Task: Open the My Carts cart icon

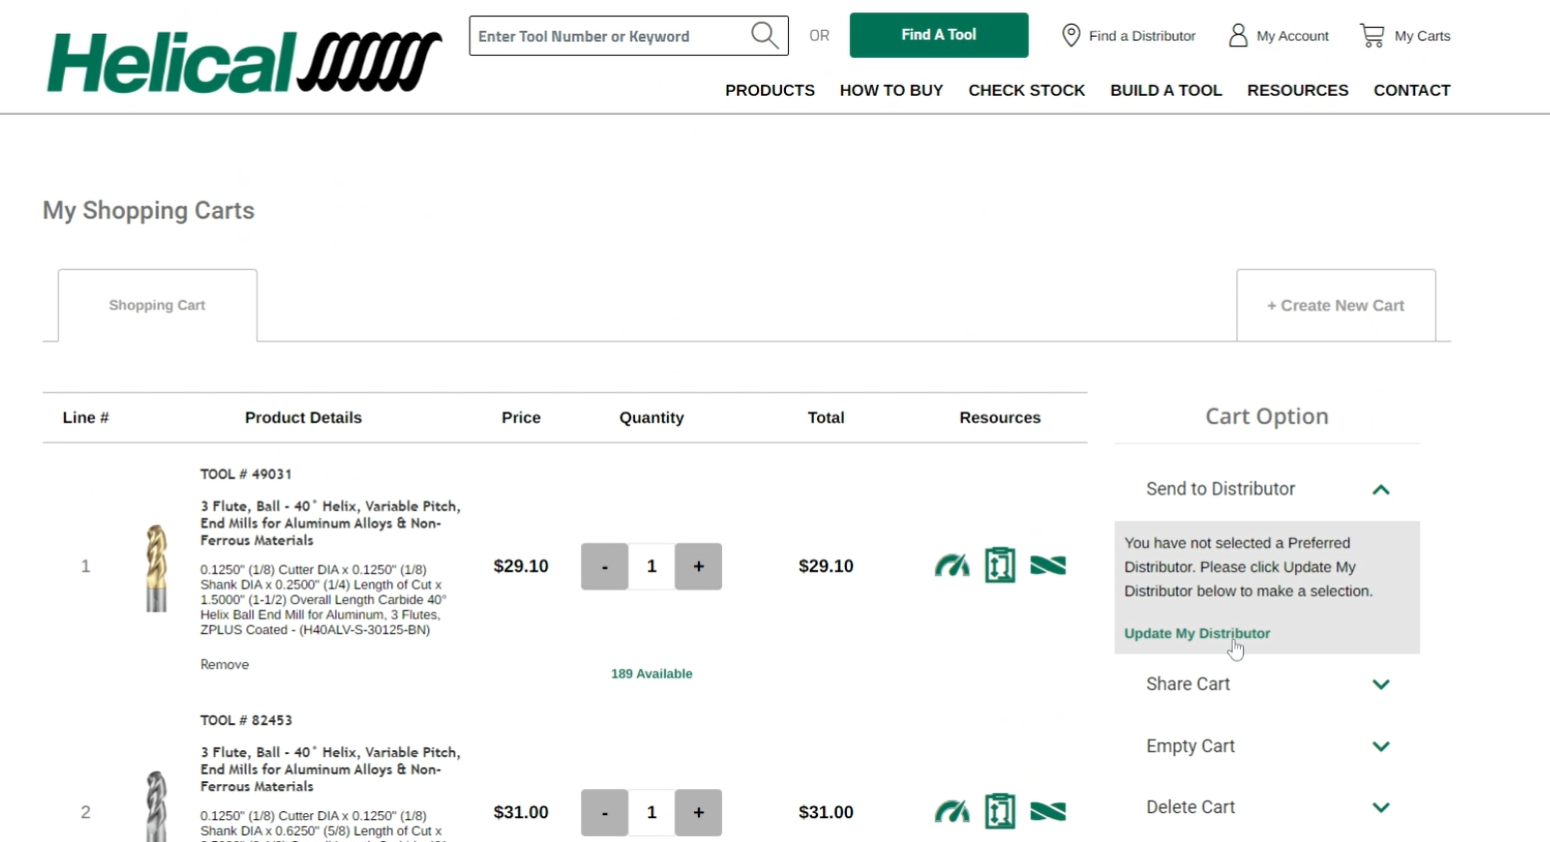Action: point(1372,36)
